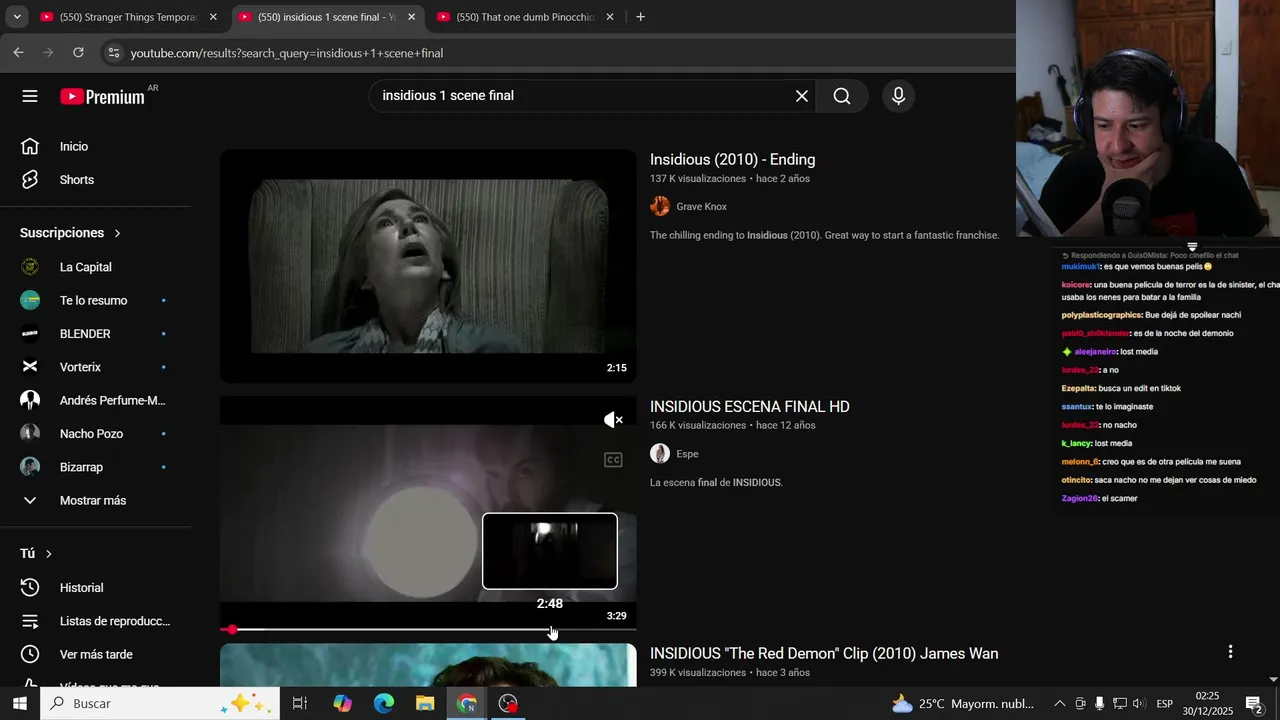Open the volume tray icon
The height and width of the screenshot is (720, 1280).
pyautogui.click(x=1139, y=704)
